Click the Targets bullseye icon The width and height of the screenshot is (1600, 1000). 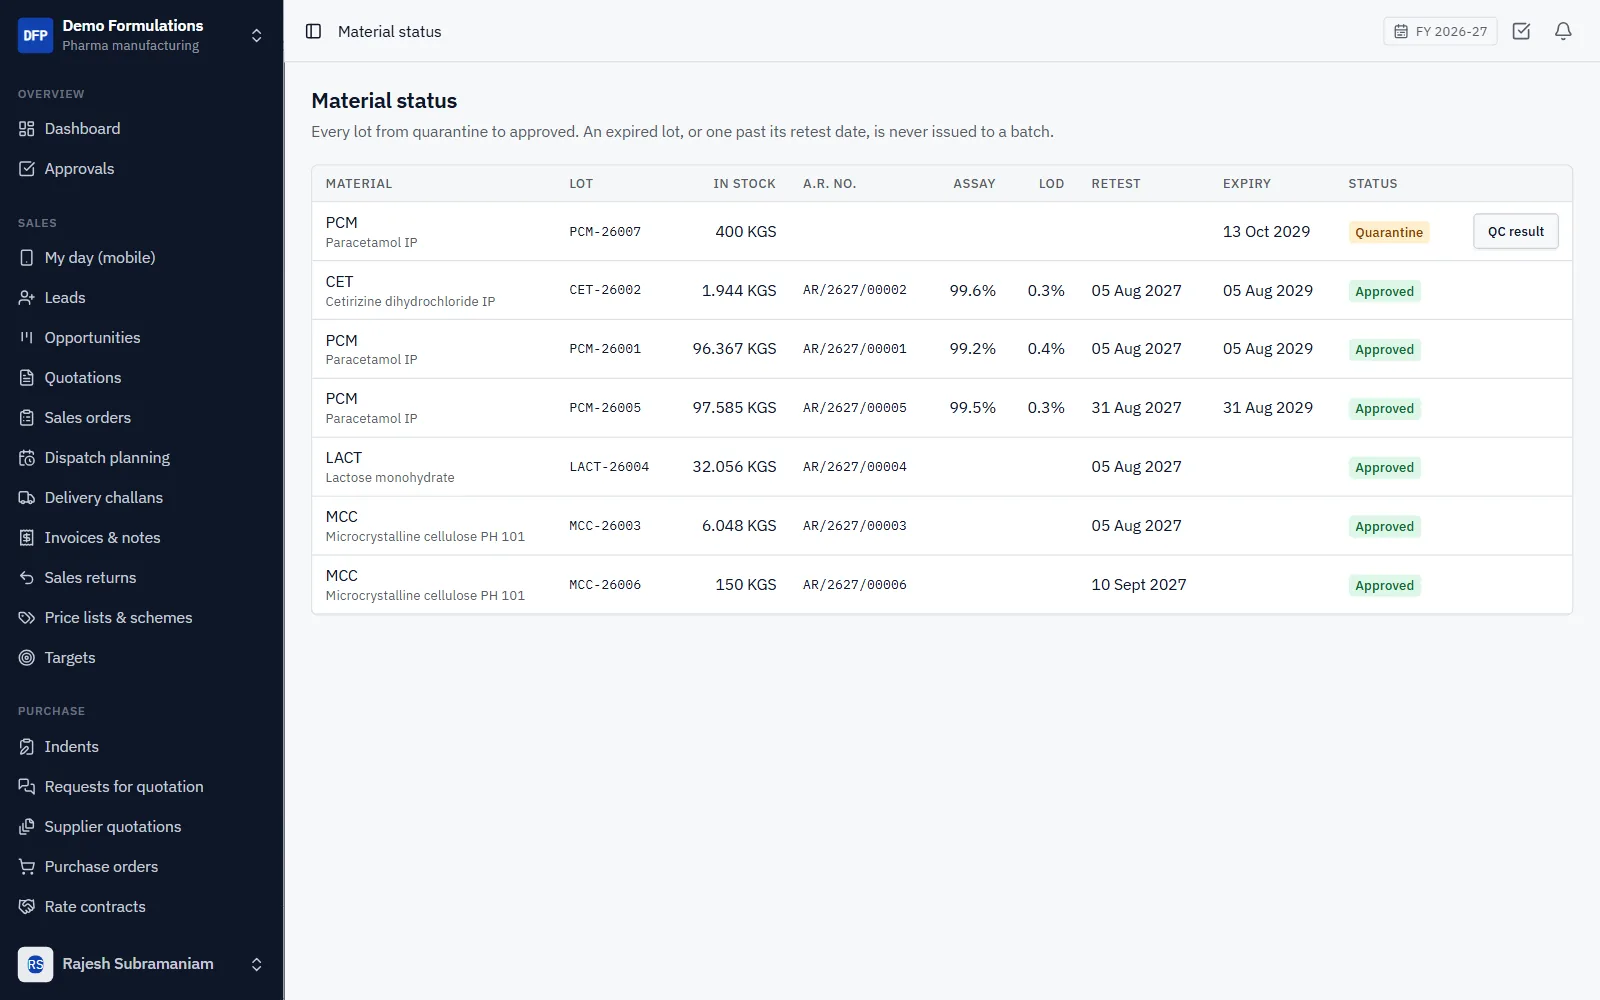tap(27, 658)
